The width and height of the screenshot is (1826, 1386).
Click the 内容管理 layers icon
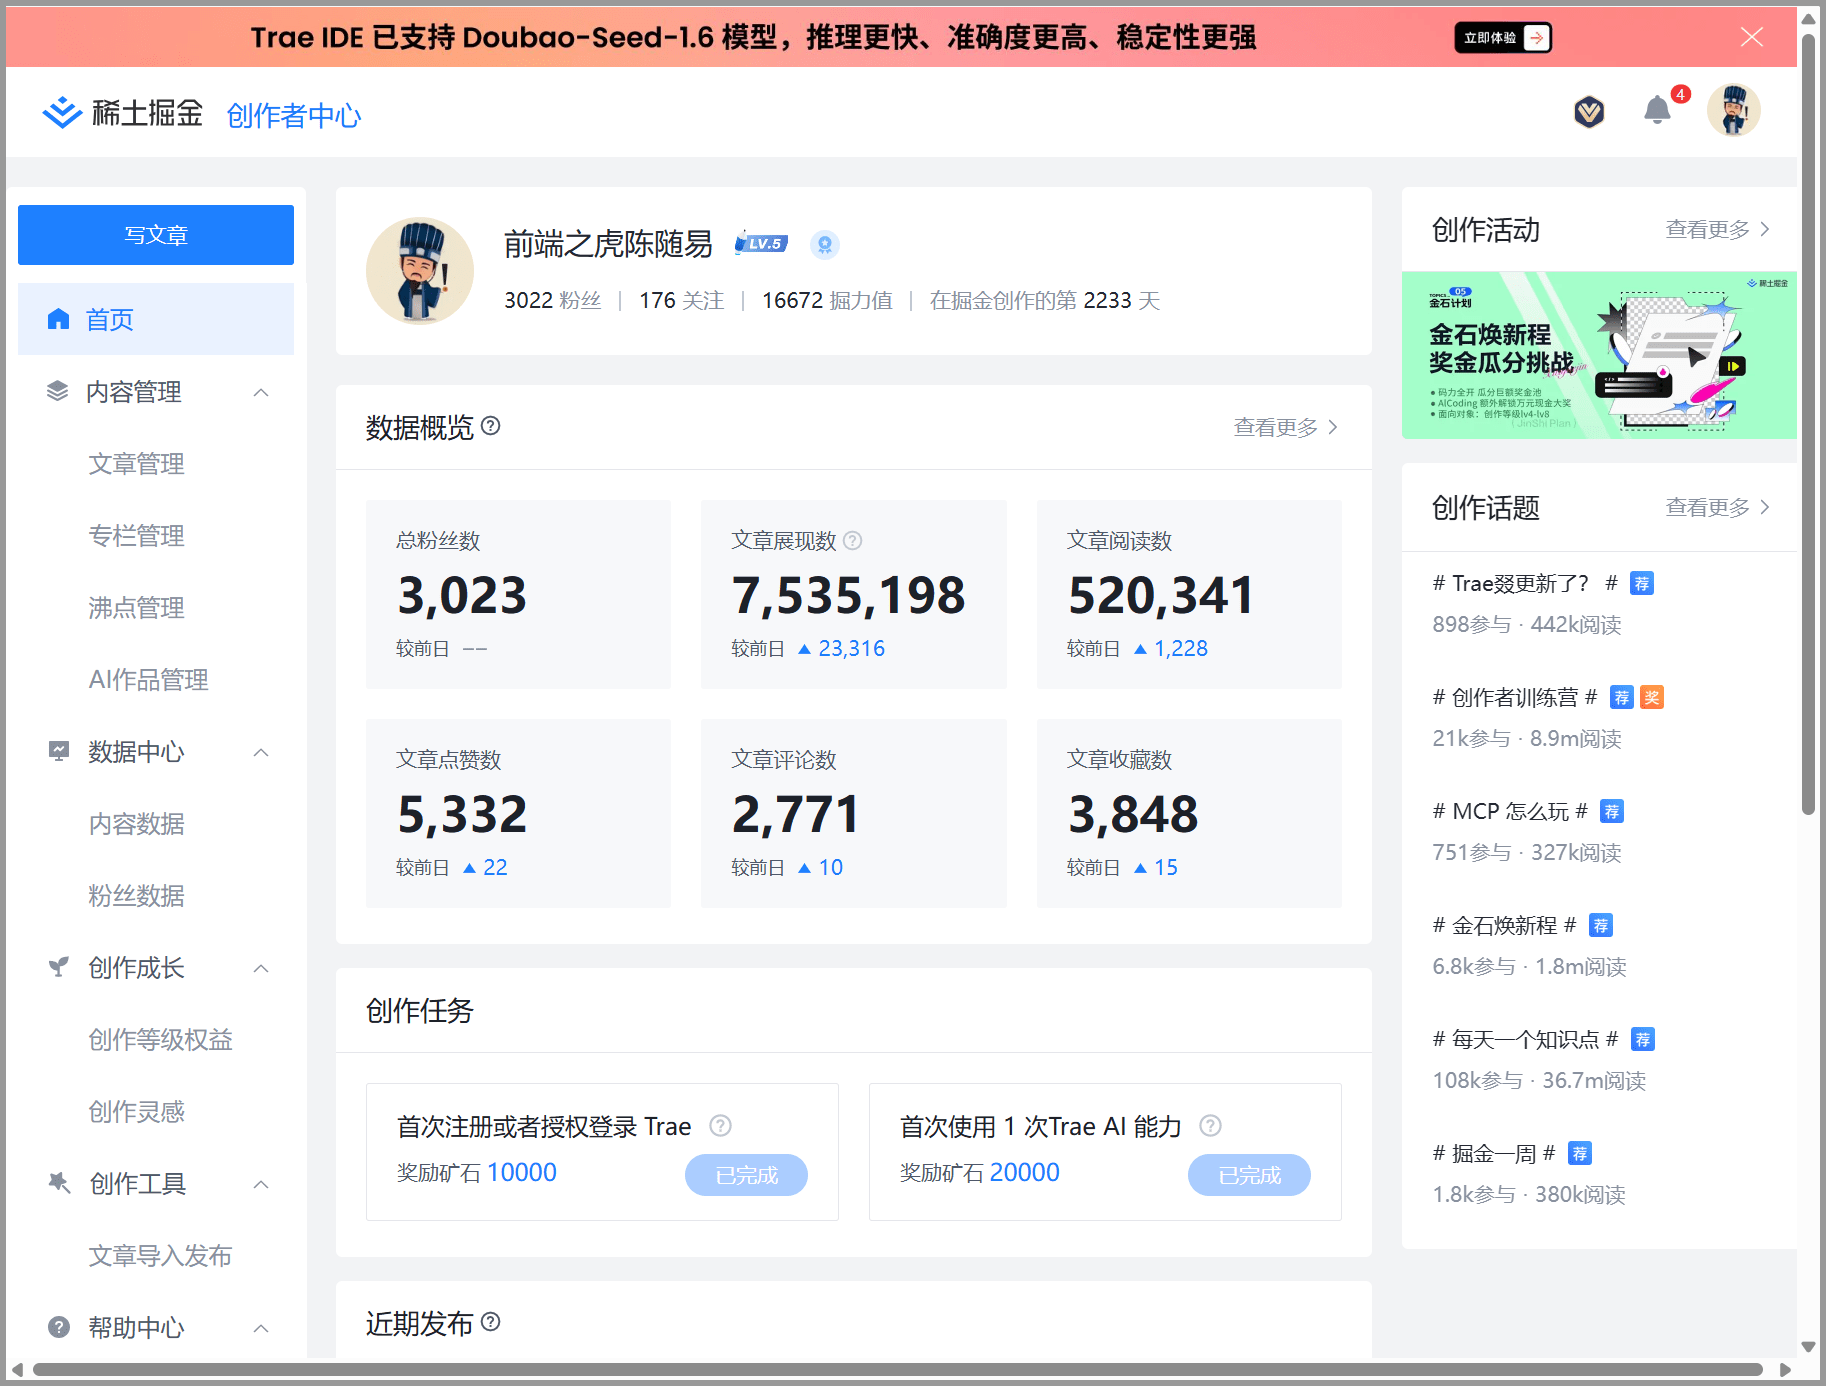coord(57,391)
